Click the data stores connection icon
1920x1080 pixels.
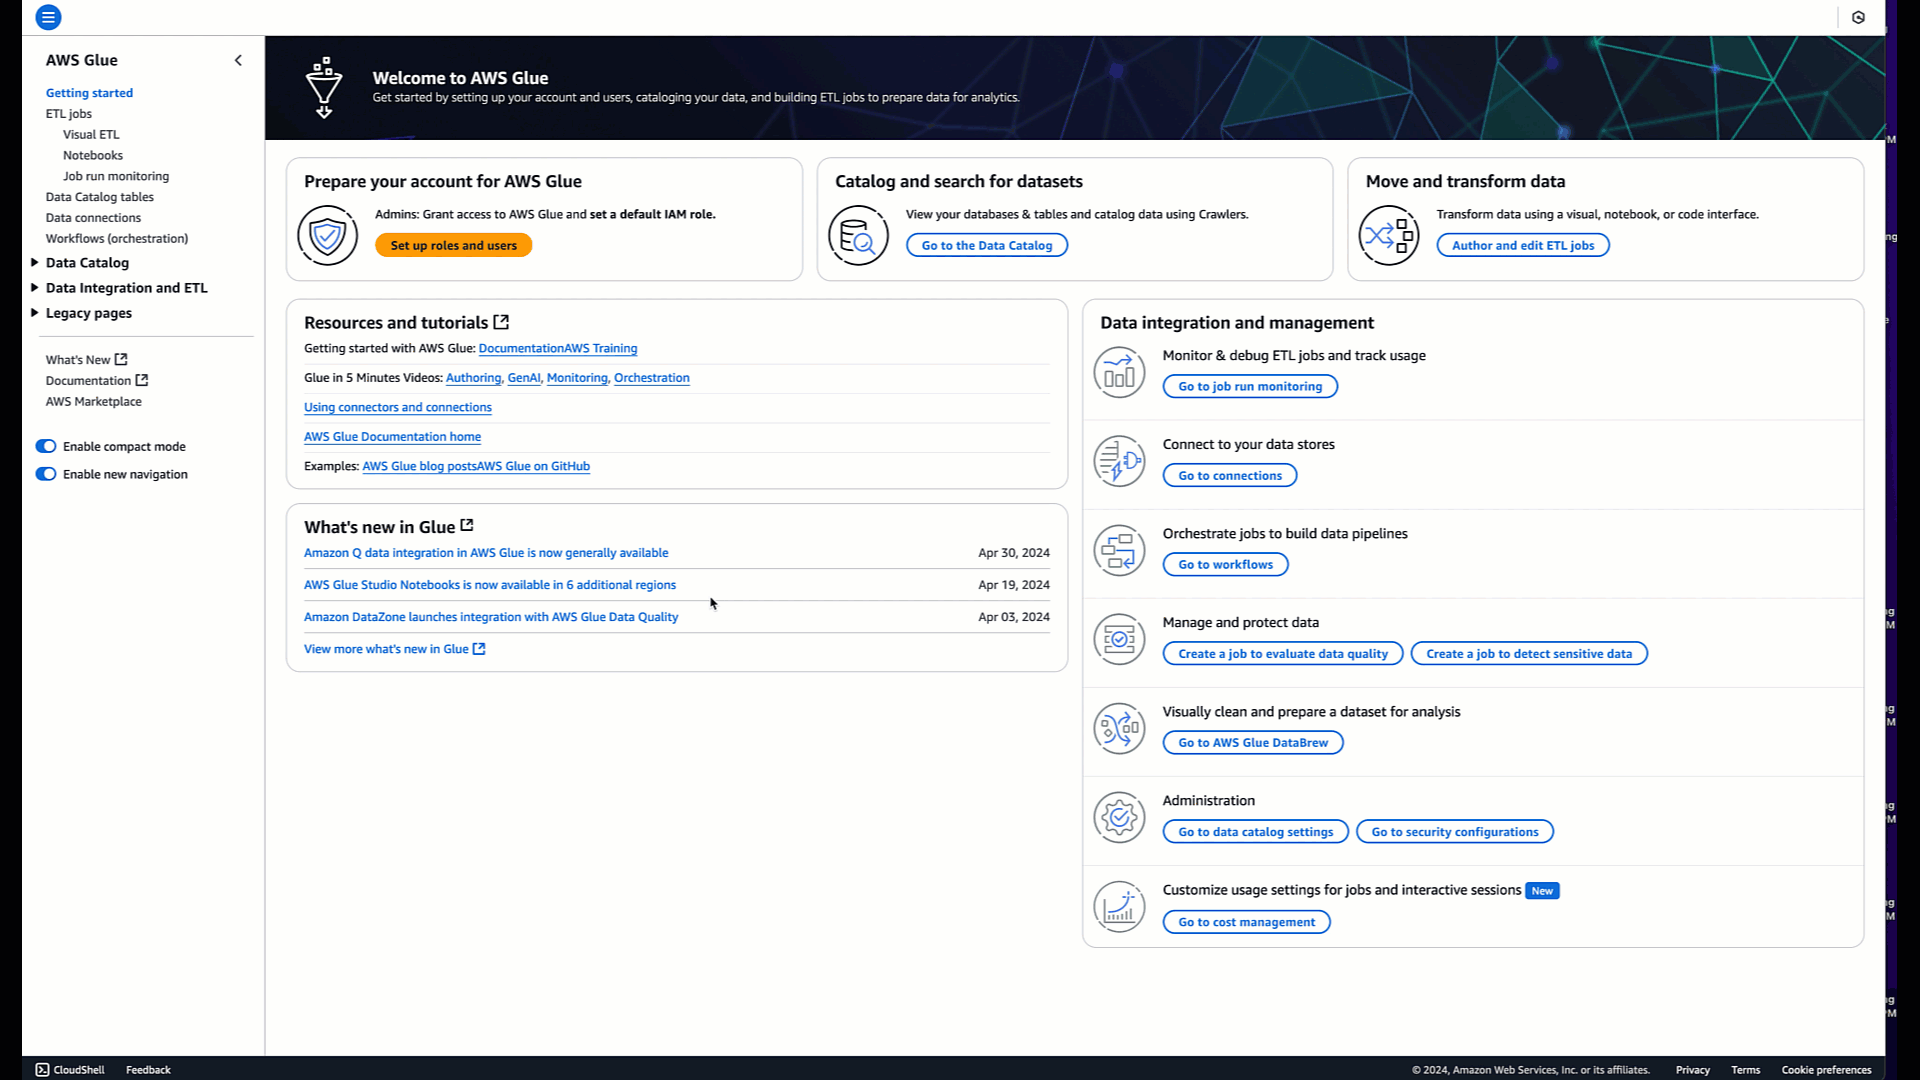point(1120,460)
